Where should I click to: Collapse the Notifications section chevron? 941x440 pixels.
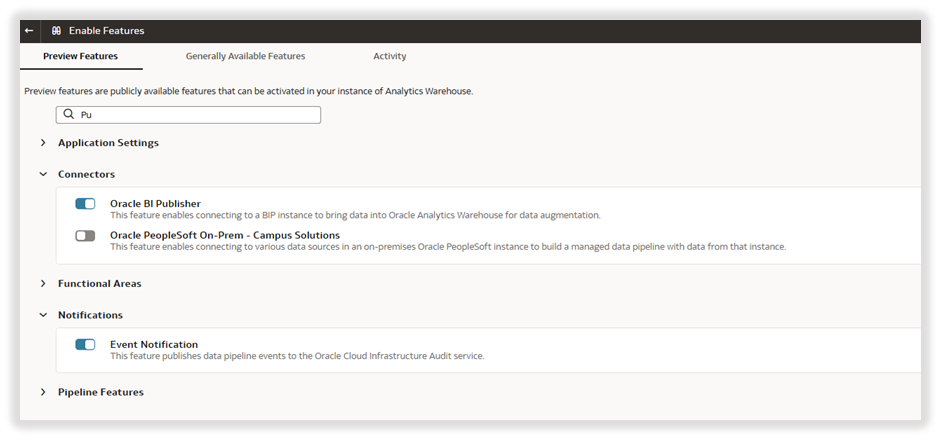tap(43, 315)
